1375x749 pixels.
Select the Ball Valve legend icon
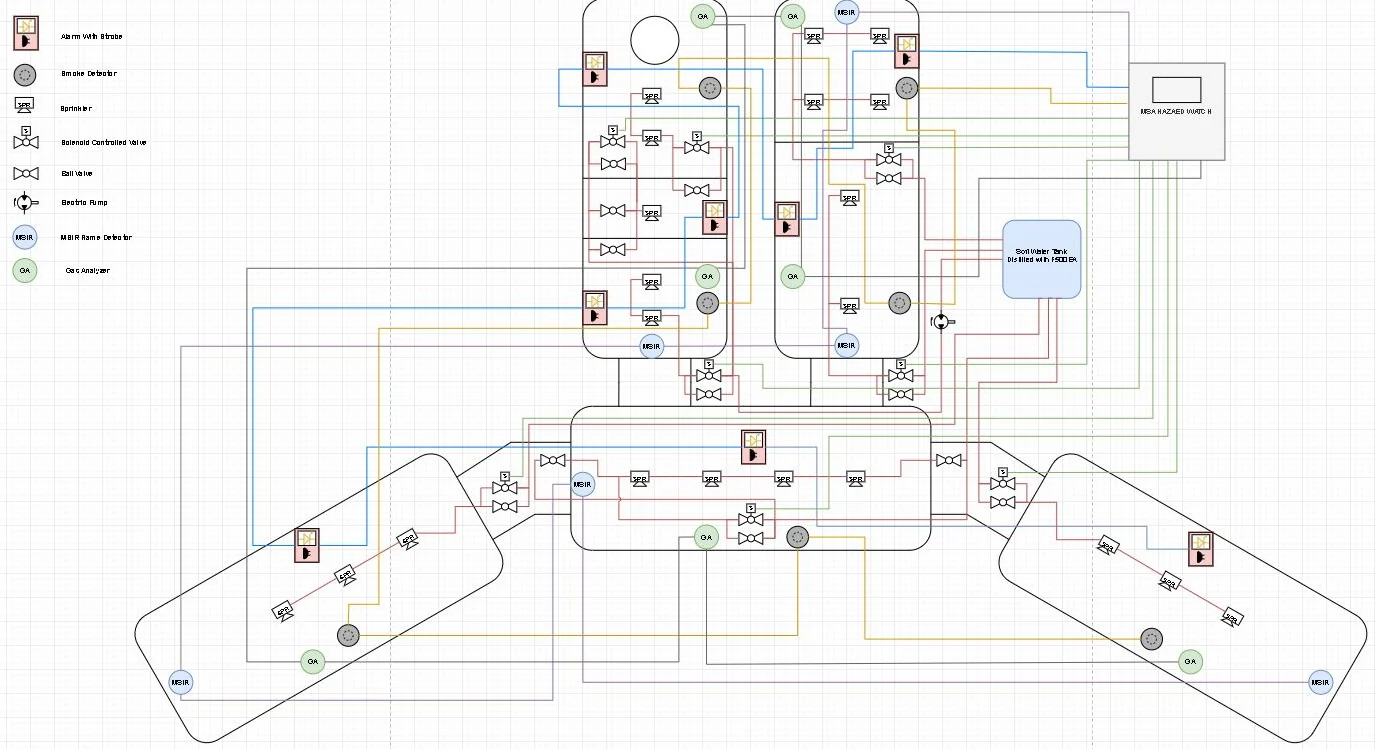[x=25, y=173]
